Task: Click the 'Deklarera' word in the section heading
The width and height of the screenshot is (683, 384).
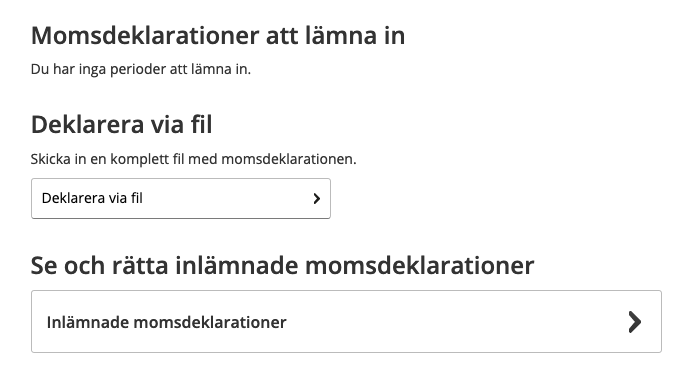Action: click(x=88, y=125)
